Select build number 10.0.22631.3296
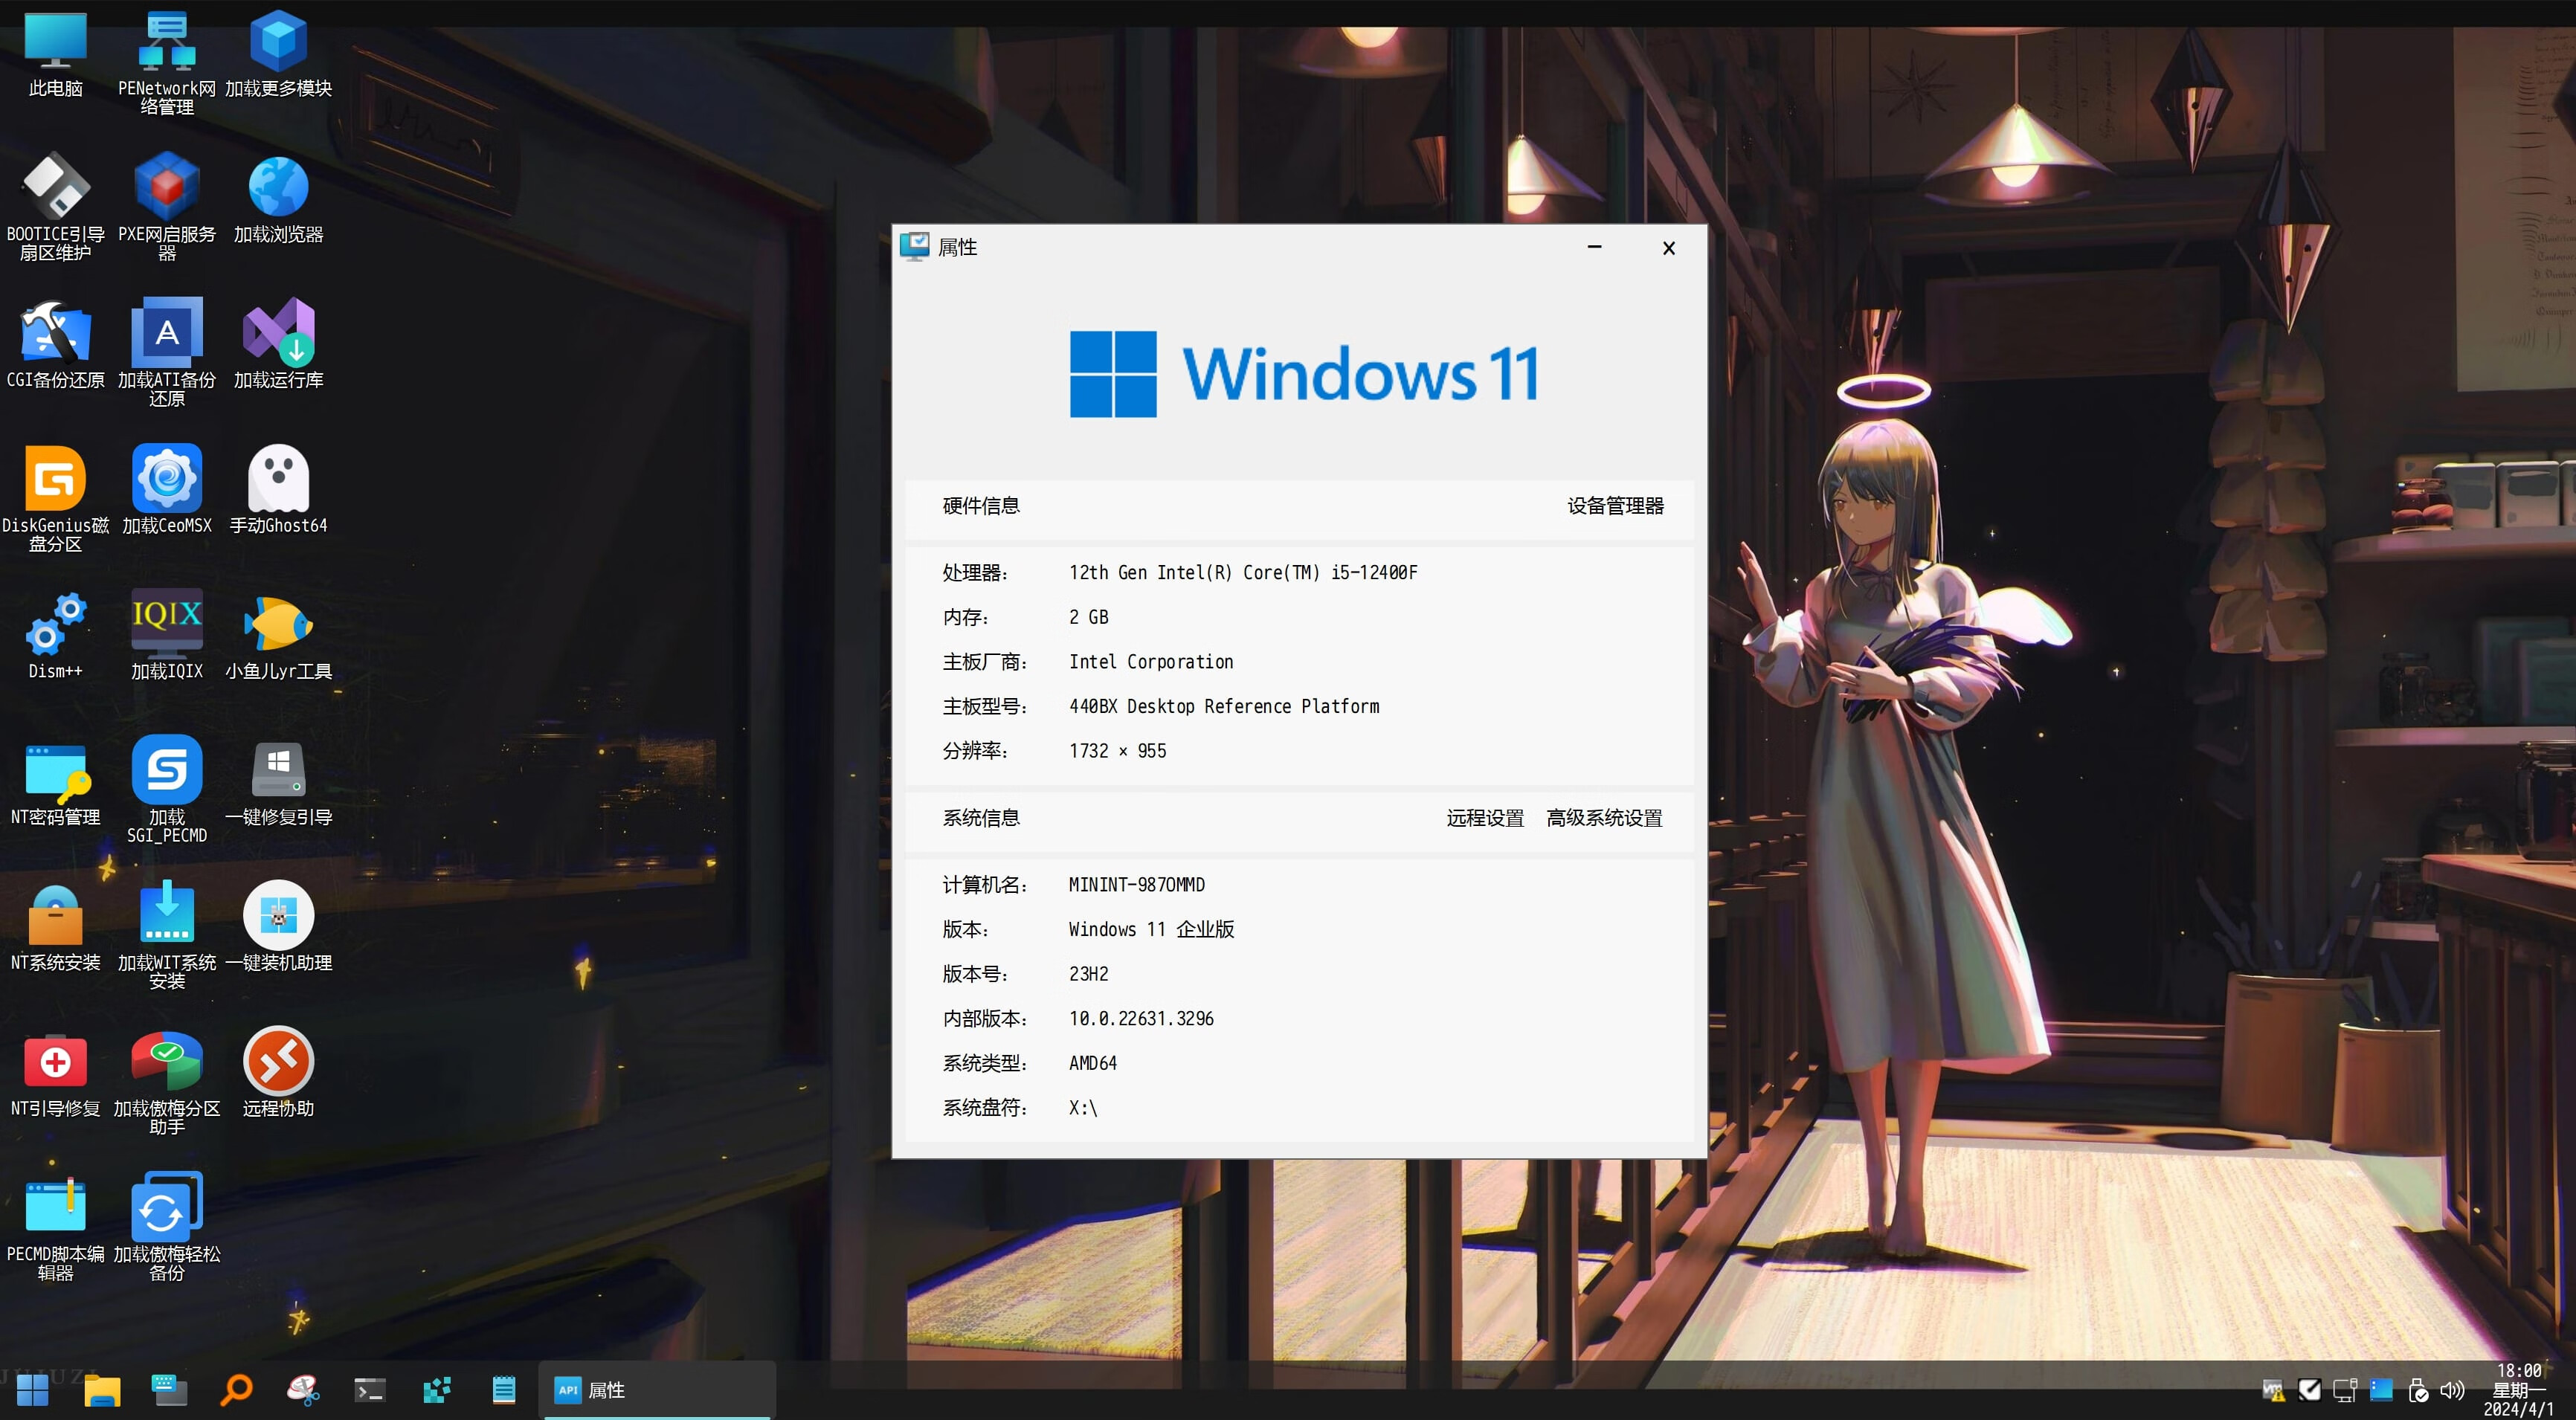 click(x=1141, y=1019)
